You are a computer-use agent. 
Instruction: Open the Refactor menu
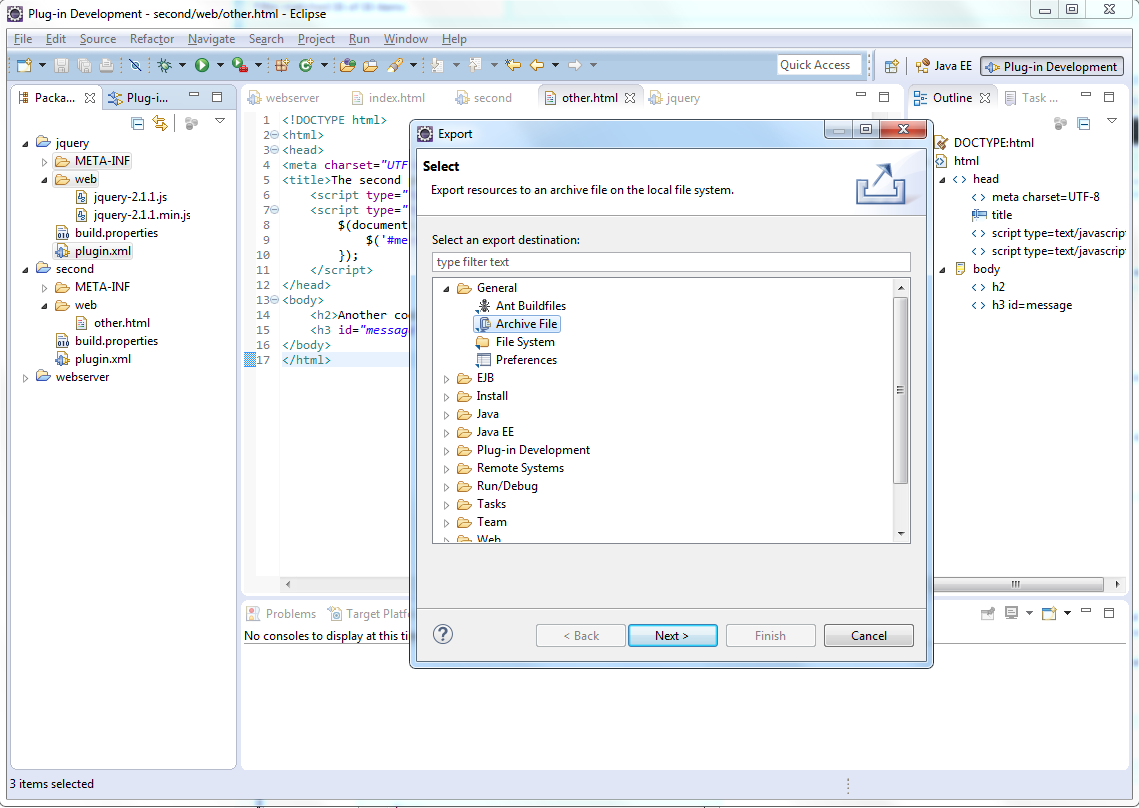[x=152, y=39]
